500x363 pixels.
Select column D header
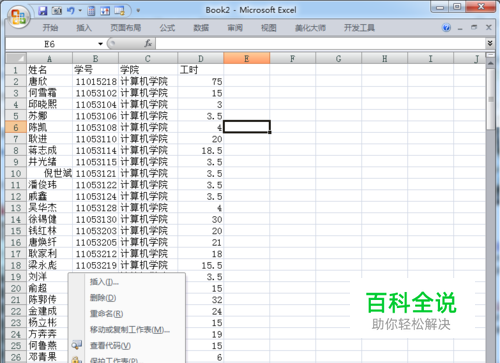(200, 59)
